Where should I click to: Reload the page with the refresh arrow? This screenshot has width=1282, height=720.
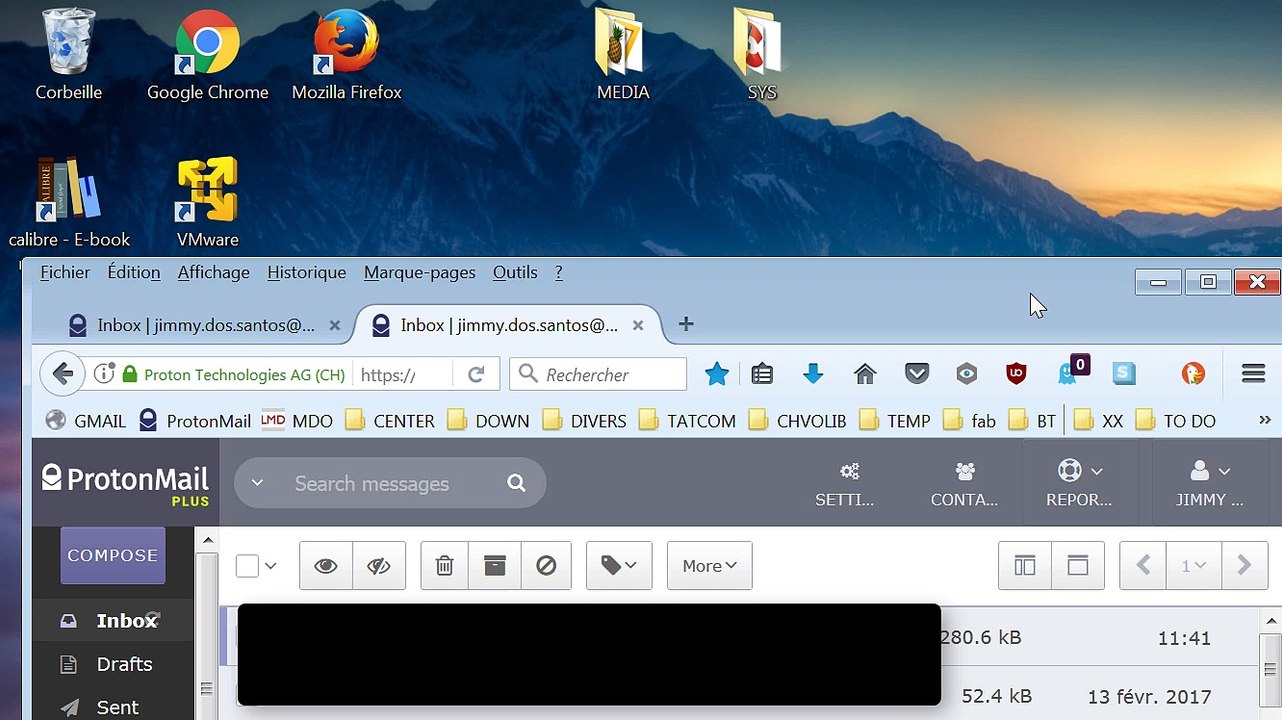[476, 375]
